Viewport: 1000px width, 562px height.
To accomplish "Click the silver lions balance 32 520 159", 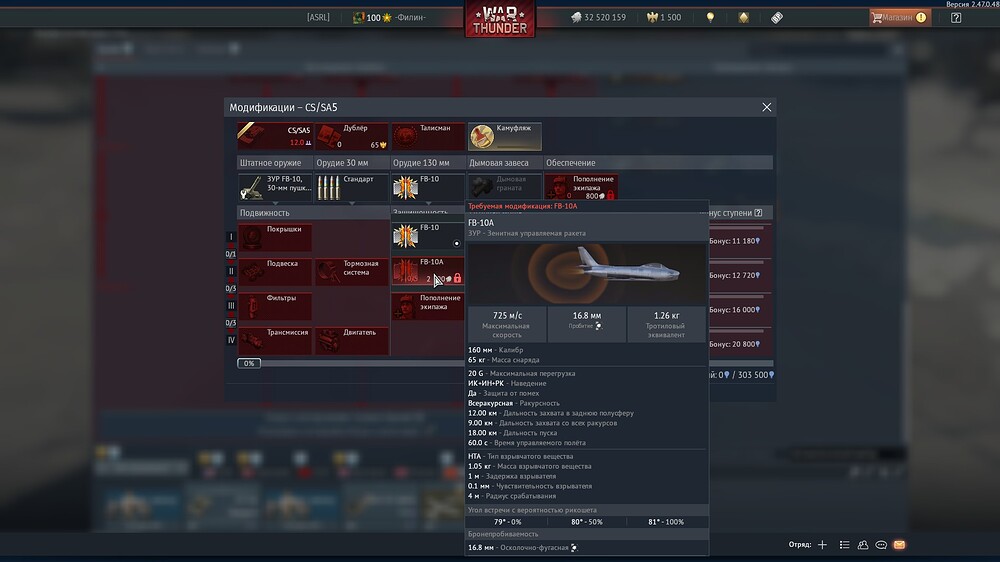I will click(598, 18).
